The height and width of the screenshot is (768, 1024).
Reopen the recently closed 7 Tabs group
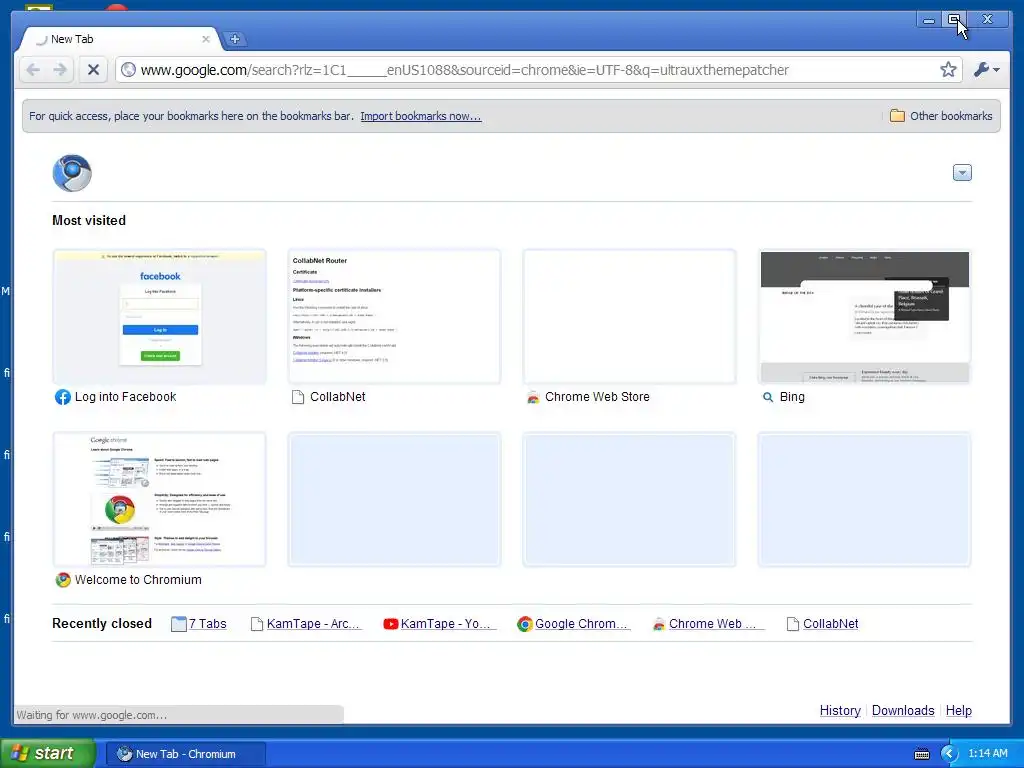208,624
